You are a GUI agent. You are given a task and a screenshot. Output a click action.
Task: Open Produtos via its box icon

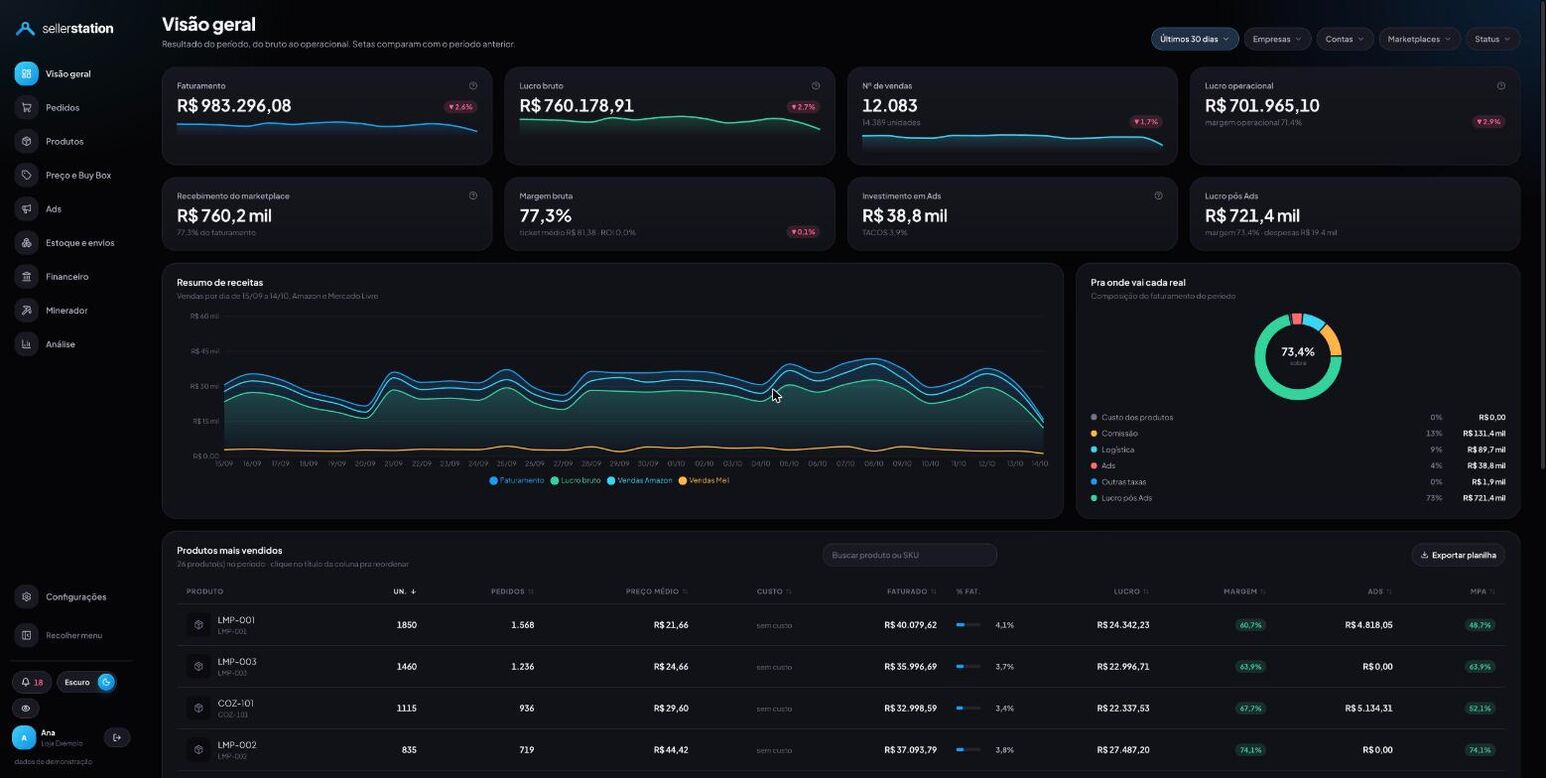[x=26, y=141]
